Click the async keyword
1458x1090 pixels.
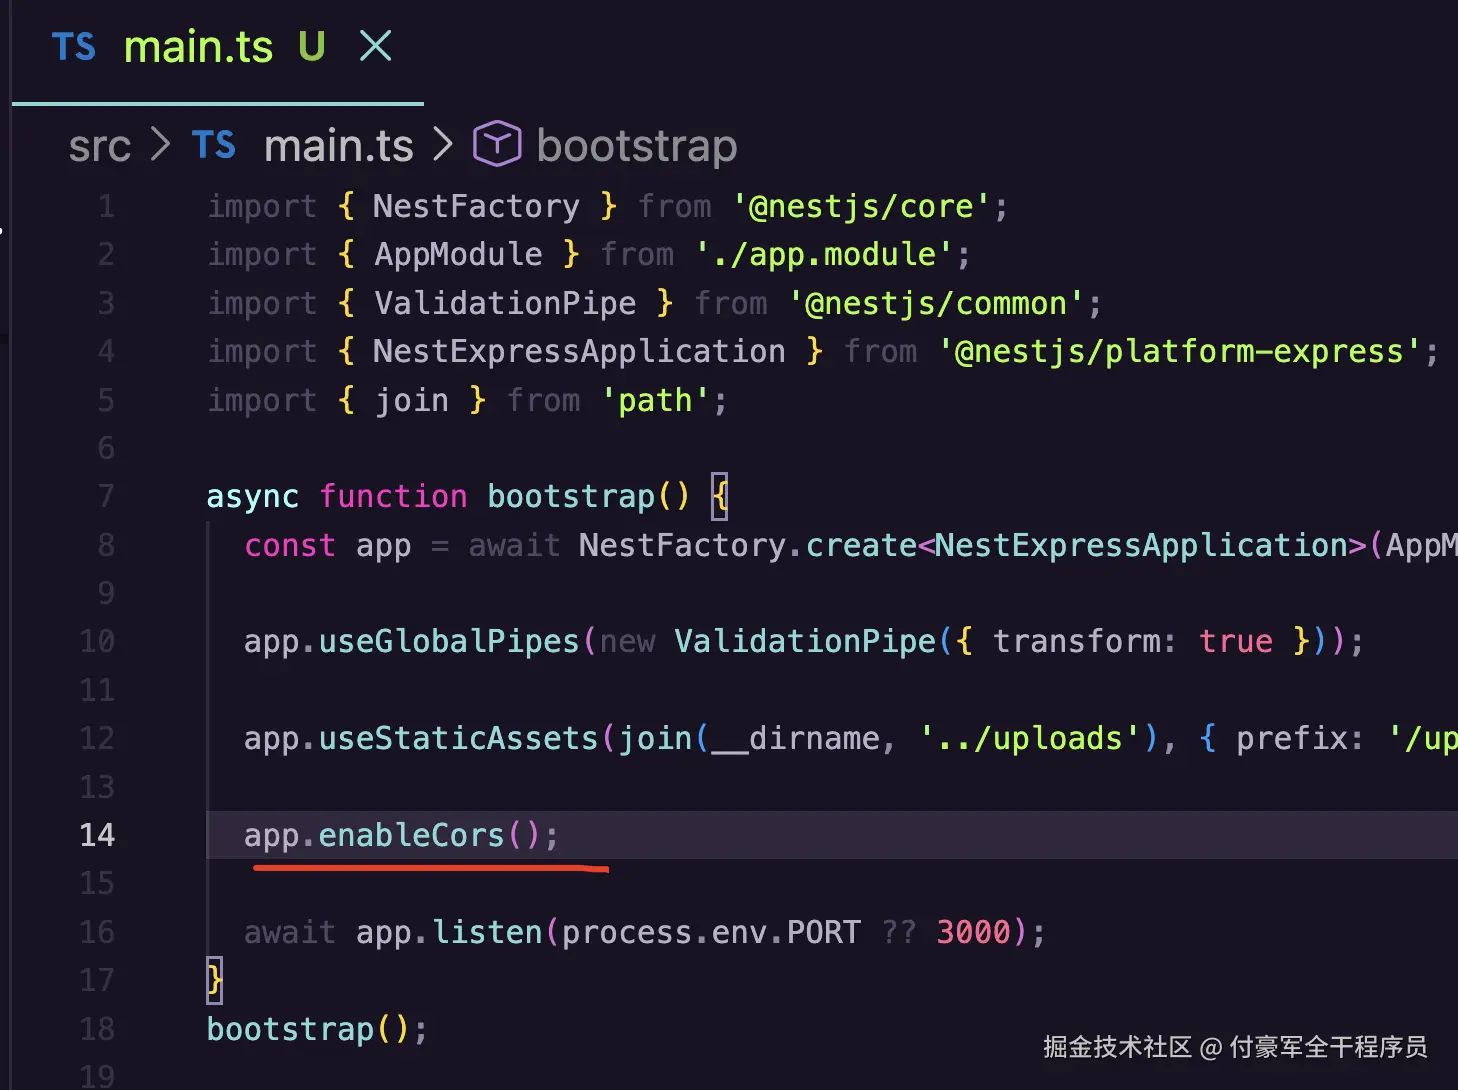252,496
